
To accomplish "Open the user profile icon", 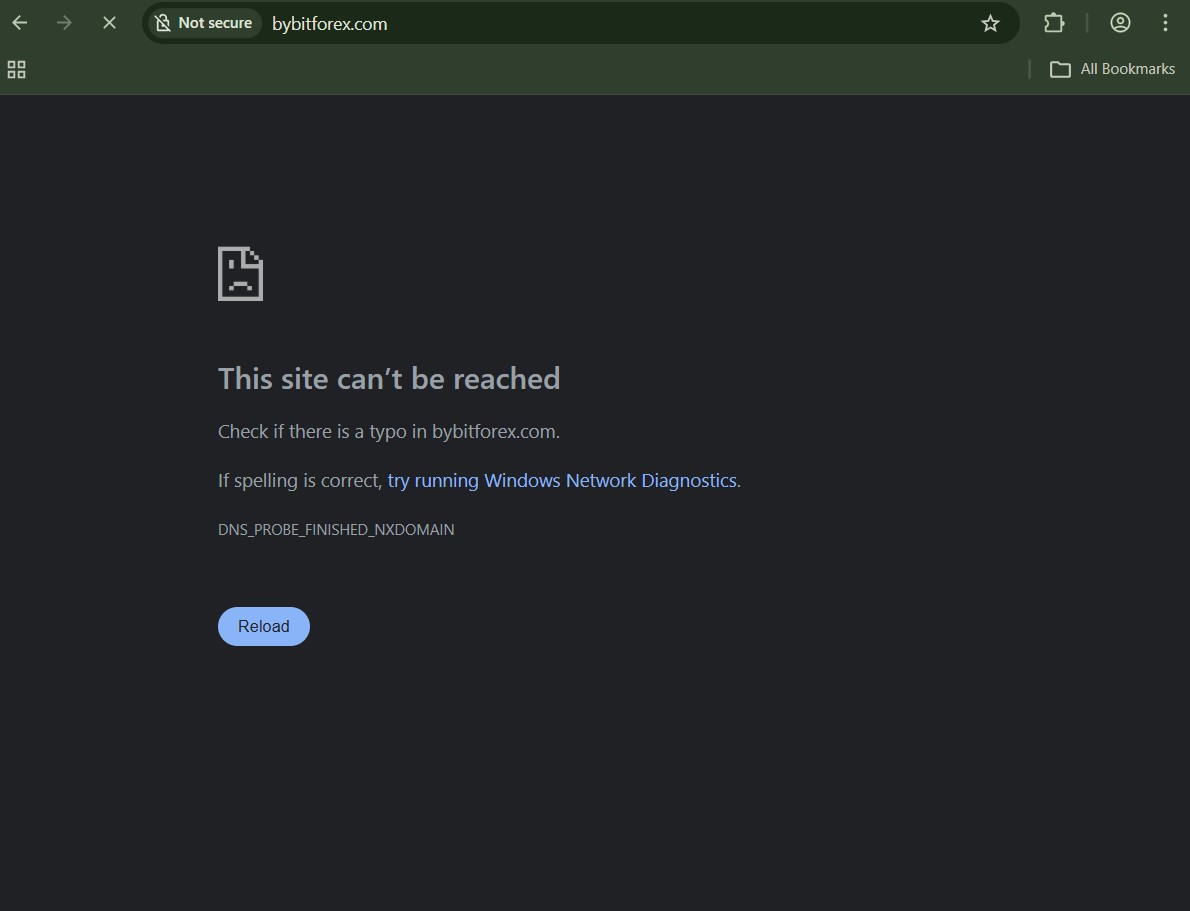I will pos(1120,23).
